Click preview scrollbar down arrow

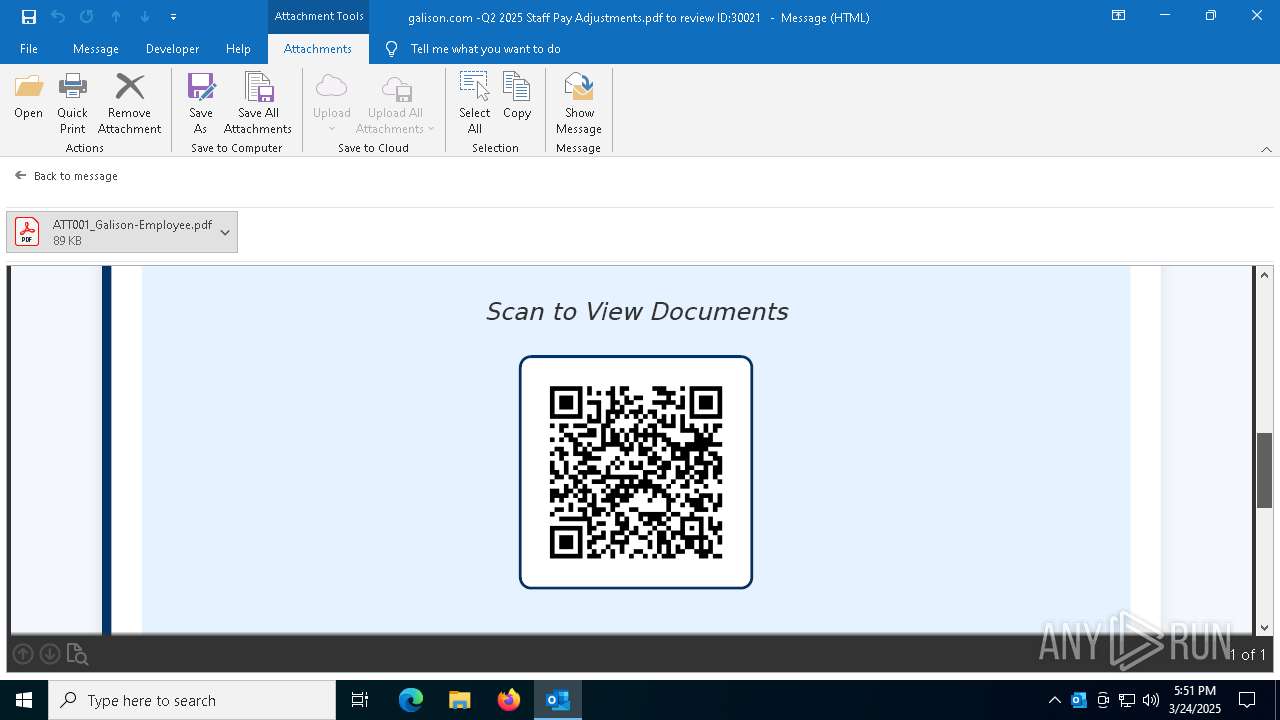click(1265, 628)
